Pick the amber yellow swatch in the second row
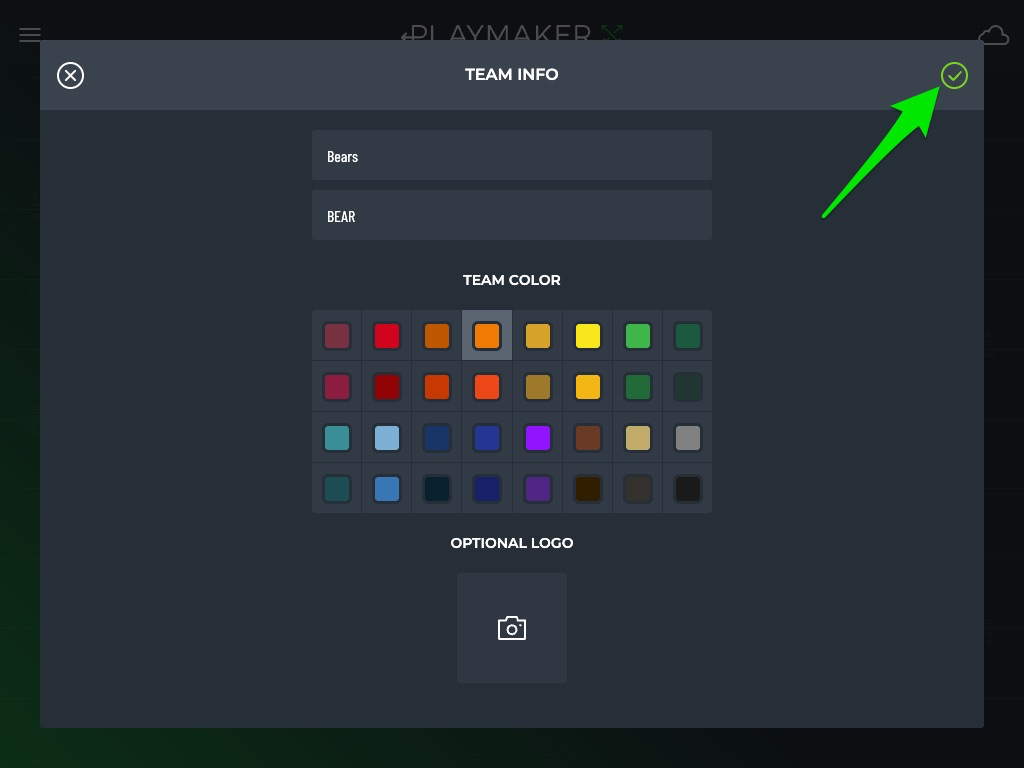This screenshot has width=1024, height=768. pyautogui.click(x=588, y=387)
